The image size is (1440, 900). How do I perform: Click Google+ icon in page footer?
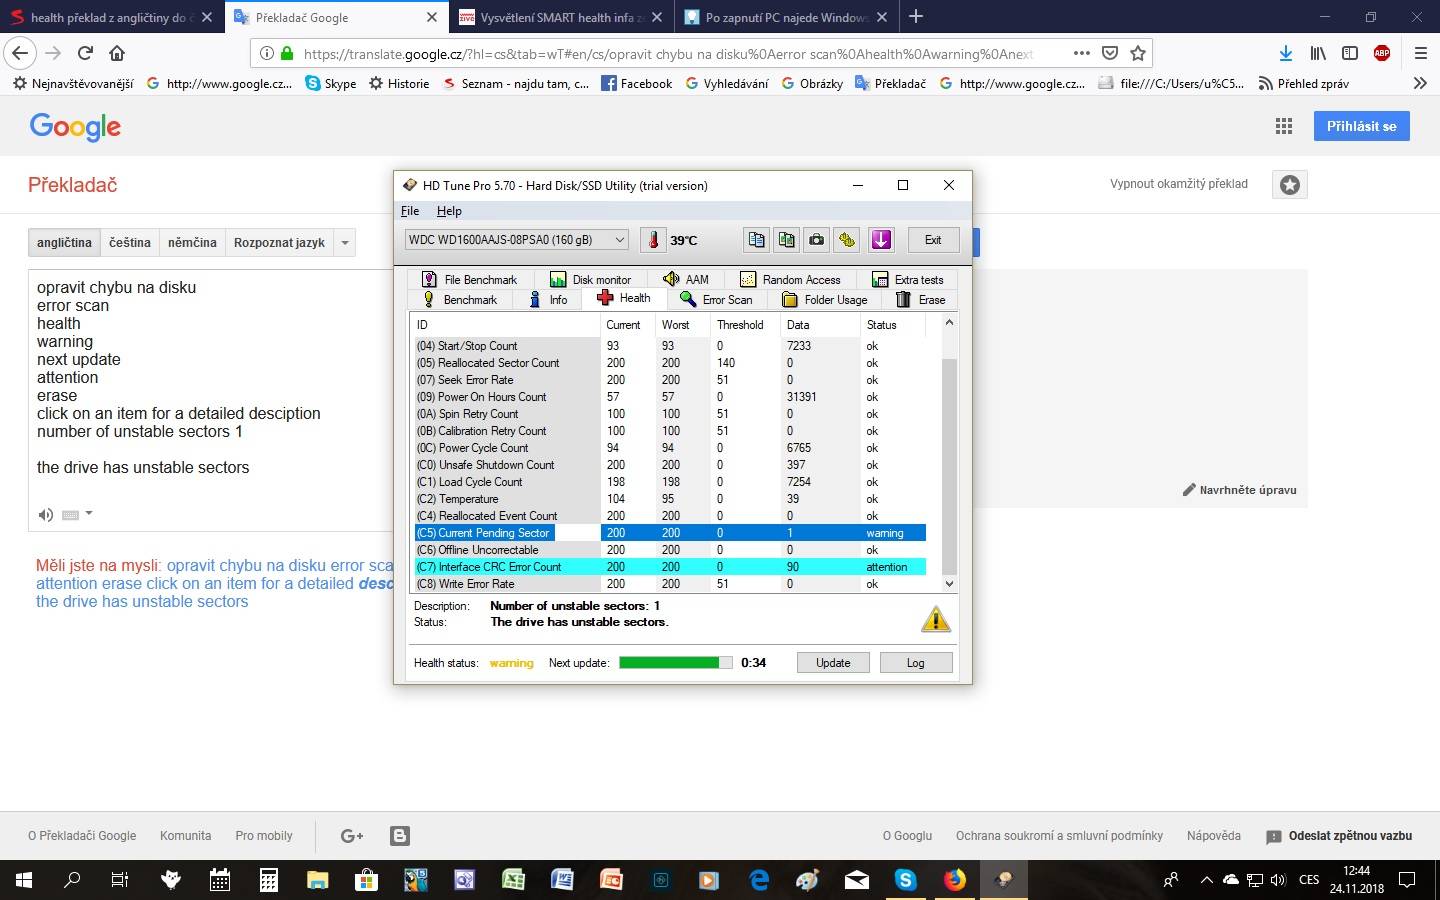352,836
